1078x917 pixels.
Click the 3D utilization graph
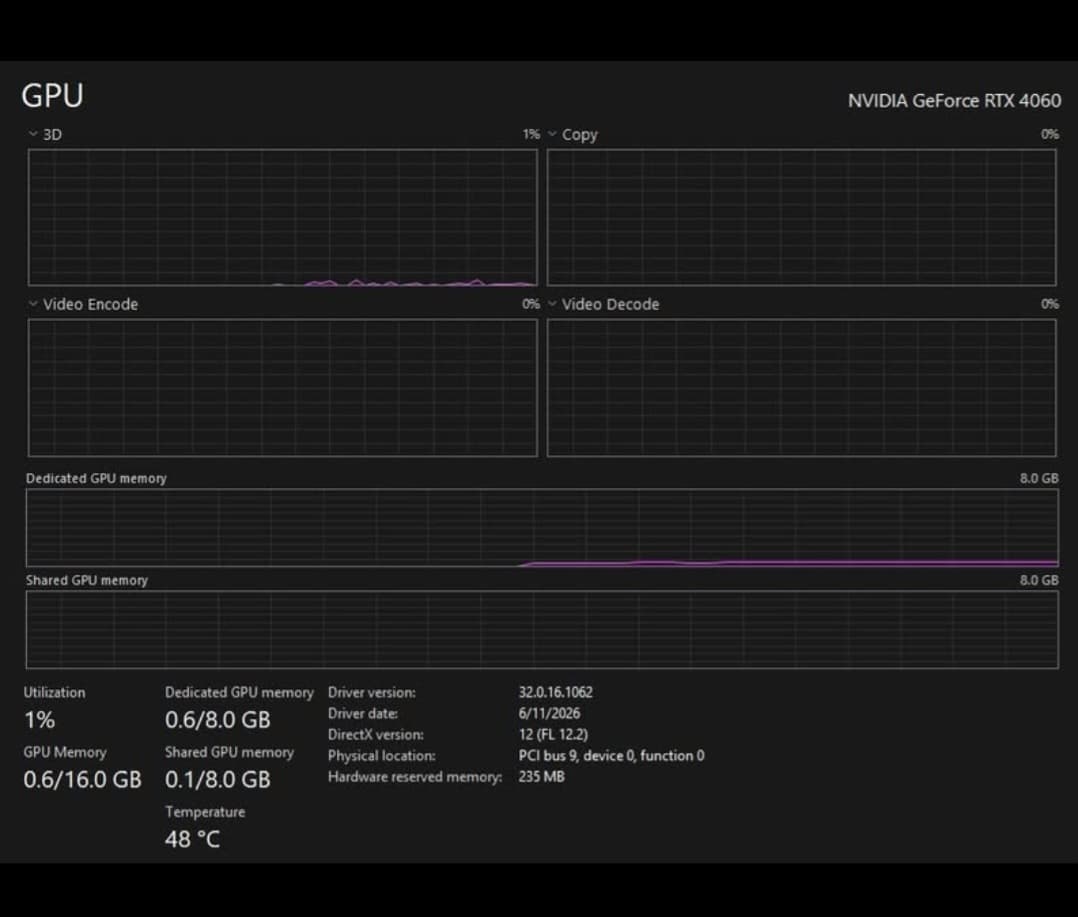click(x=283, y=217)
